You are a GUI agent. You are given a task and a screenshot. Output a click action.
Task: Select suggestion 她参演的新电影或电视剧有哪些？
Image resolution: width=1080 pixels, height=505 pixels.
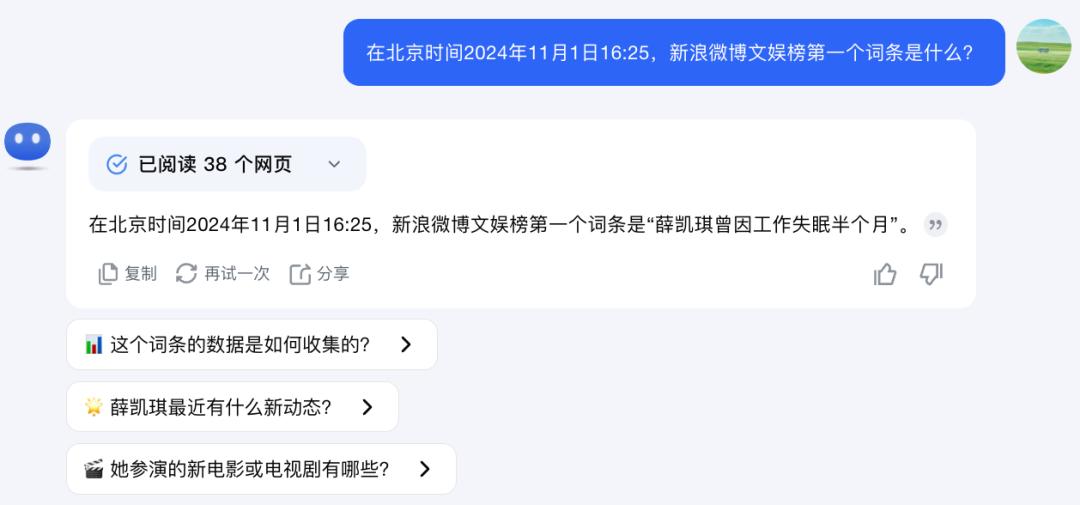click(249, 469)
